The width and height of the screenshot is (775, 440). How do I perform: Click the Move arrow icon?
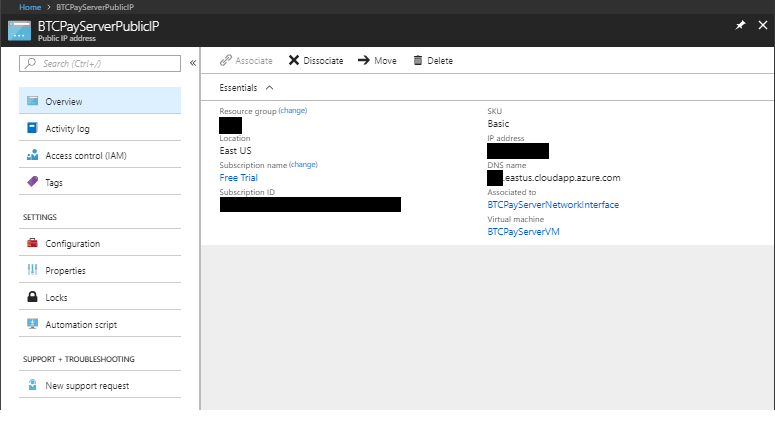tap(364, 60)
